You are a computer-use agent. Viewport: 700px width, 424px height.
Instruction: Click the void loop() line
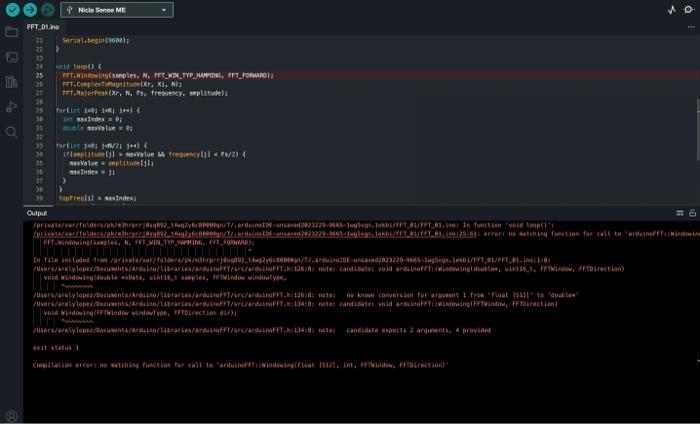(79, 67)
